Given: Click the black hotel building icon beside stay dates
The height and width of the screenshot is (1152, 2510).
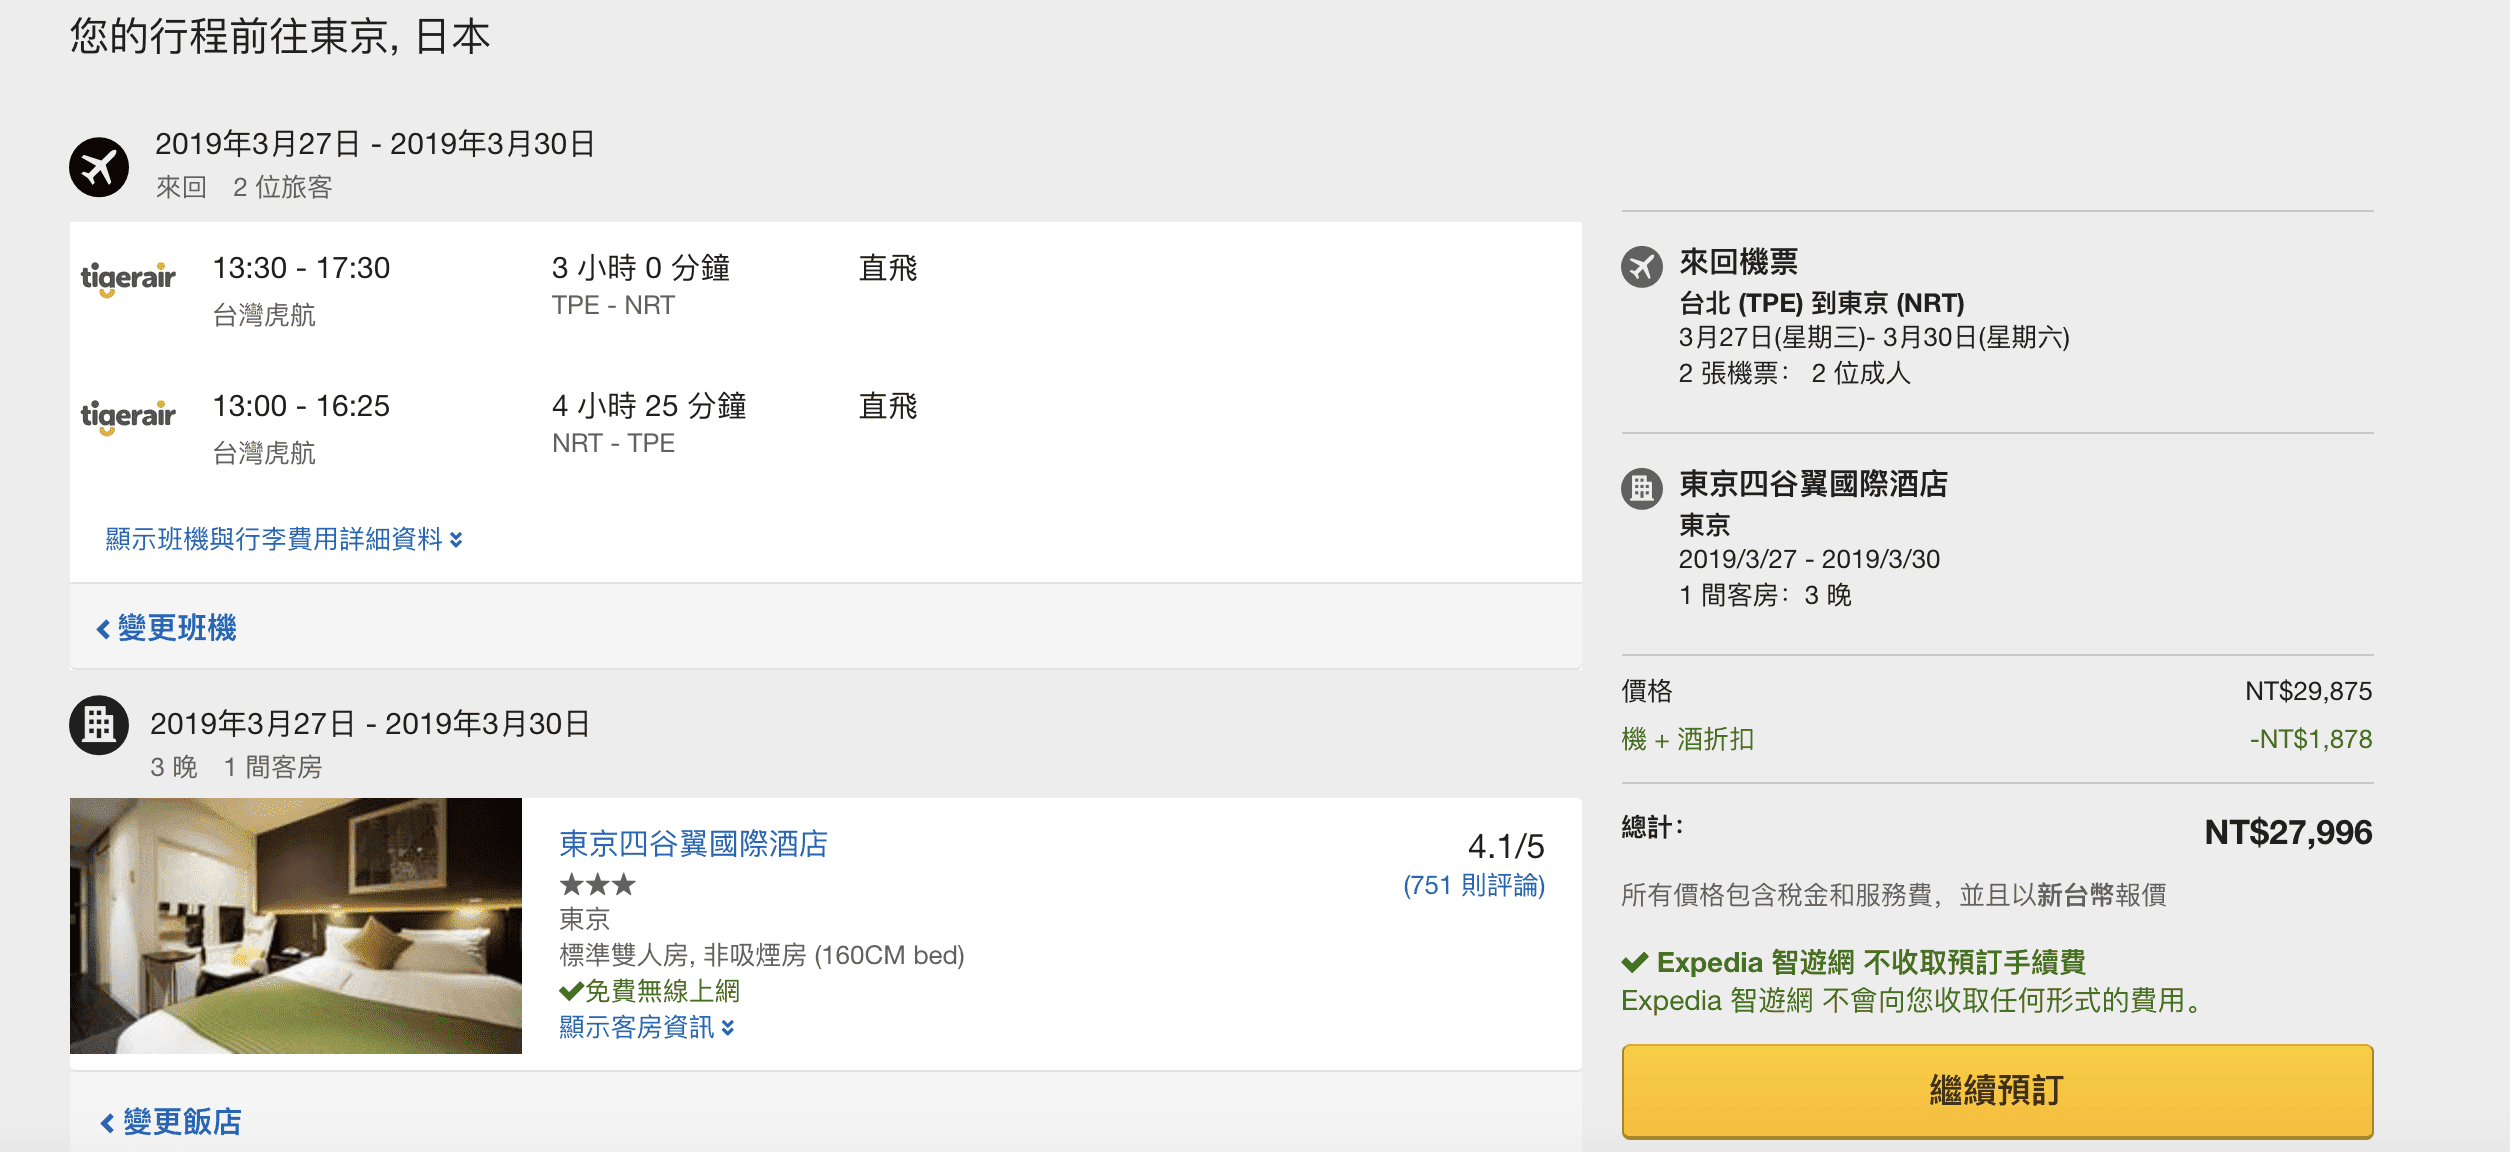Looking at the screenshot, I should point(99,725).
